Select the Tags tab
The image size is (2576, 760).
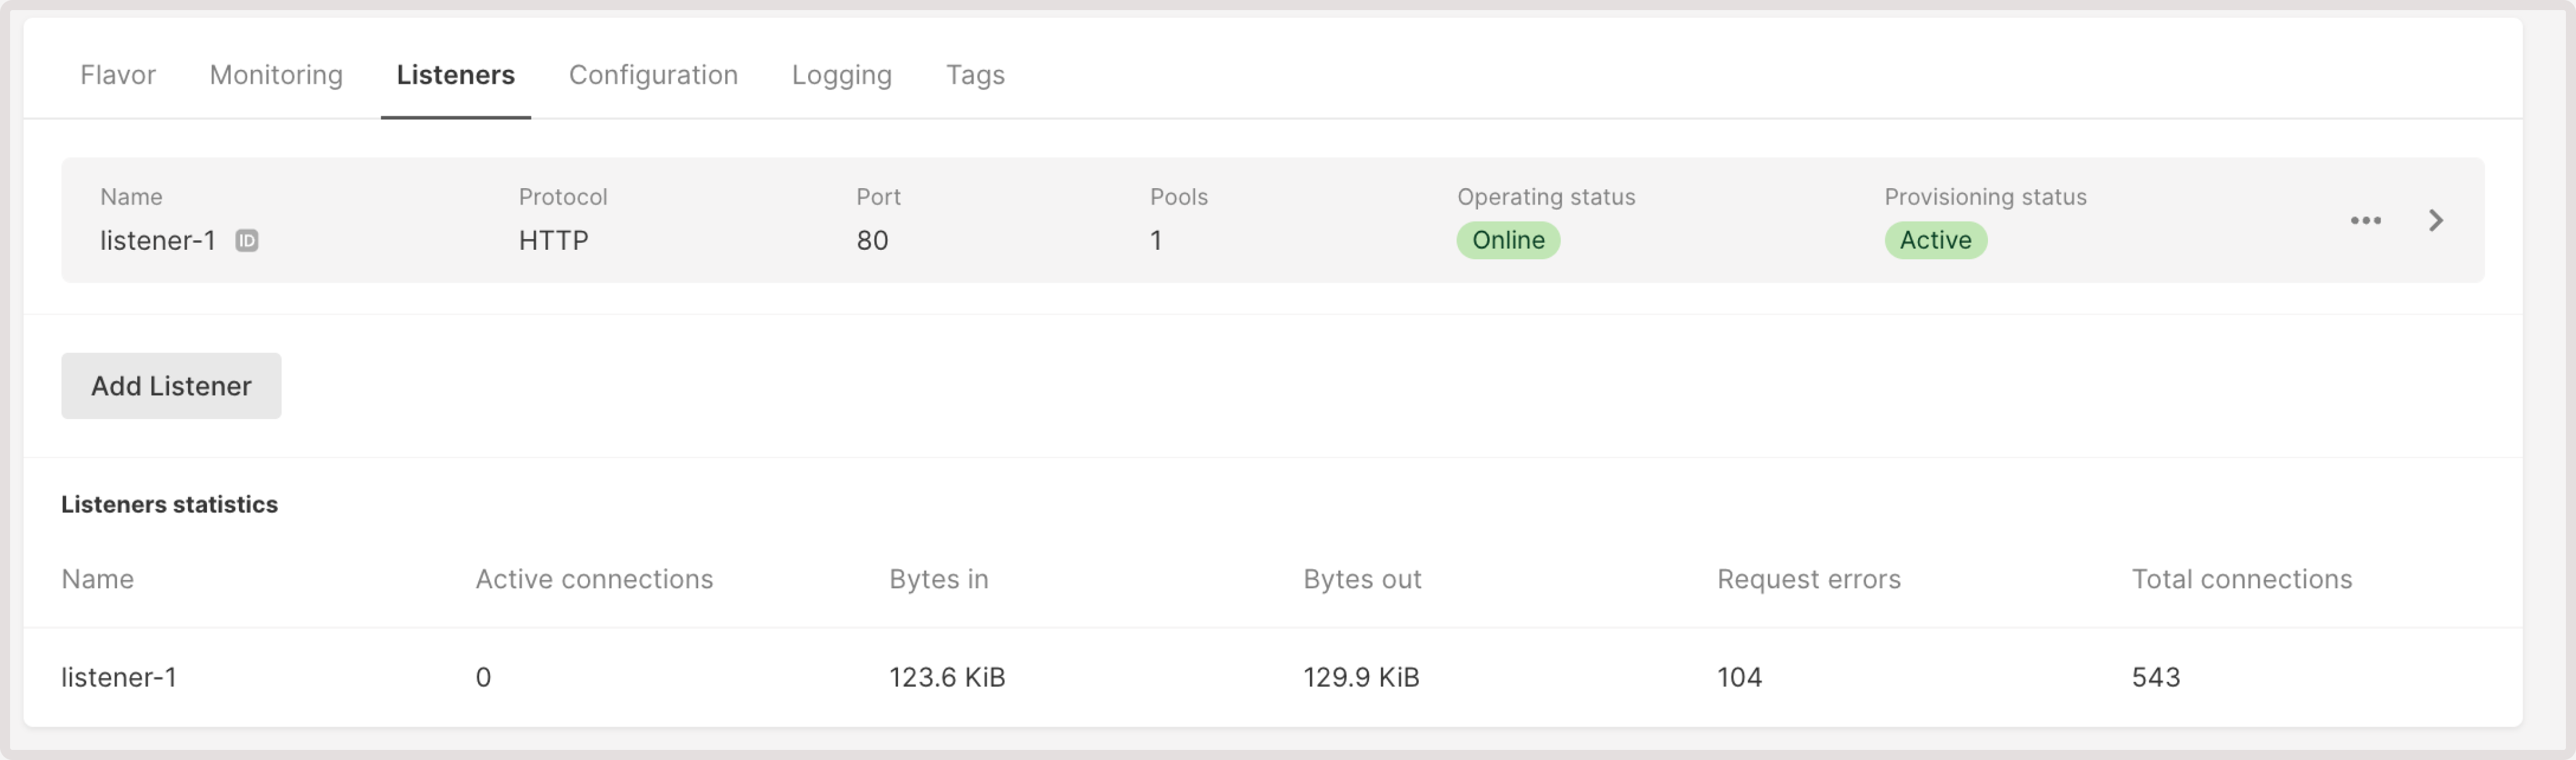(x=975, y=75)
